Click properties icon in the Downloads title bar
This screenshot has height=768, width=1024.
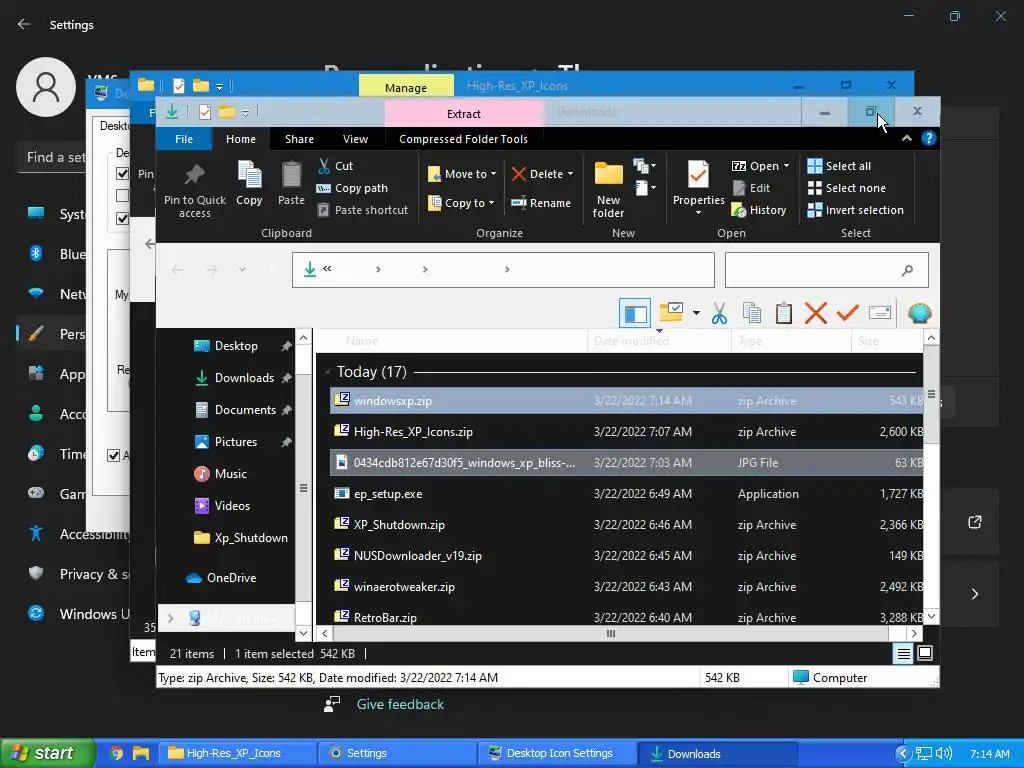[204, 112]
